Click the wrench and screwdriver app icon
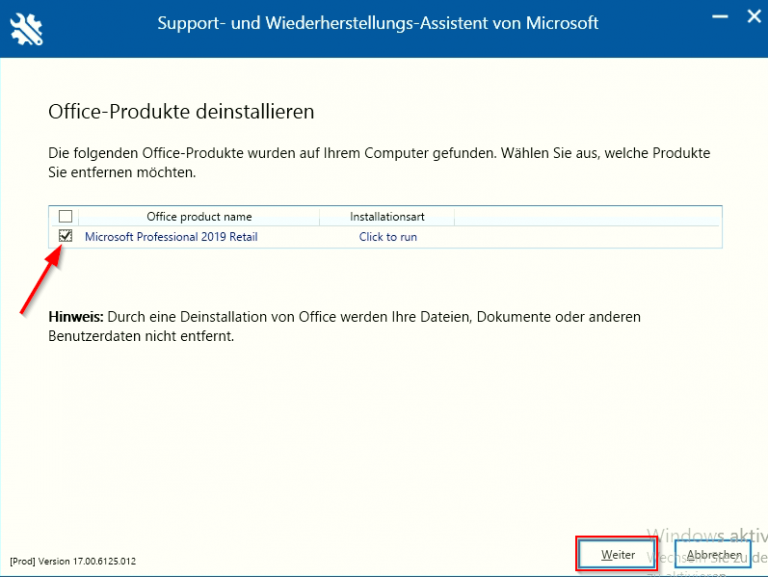768x577 pixels. [x=26, y=27]
